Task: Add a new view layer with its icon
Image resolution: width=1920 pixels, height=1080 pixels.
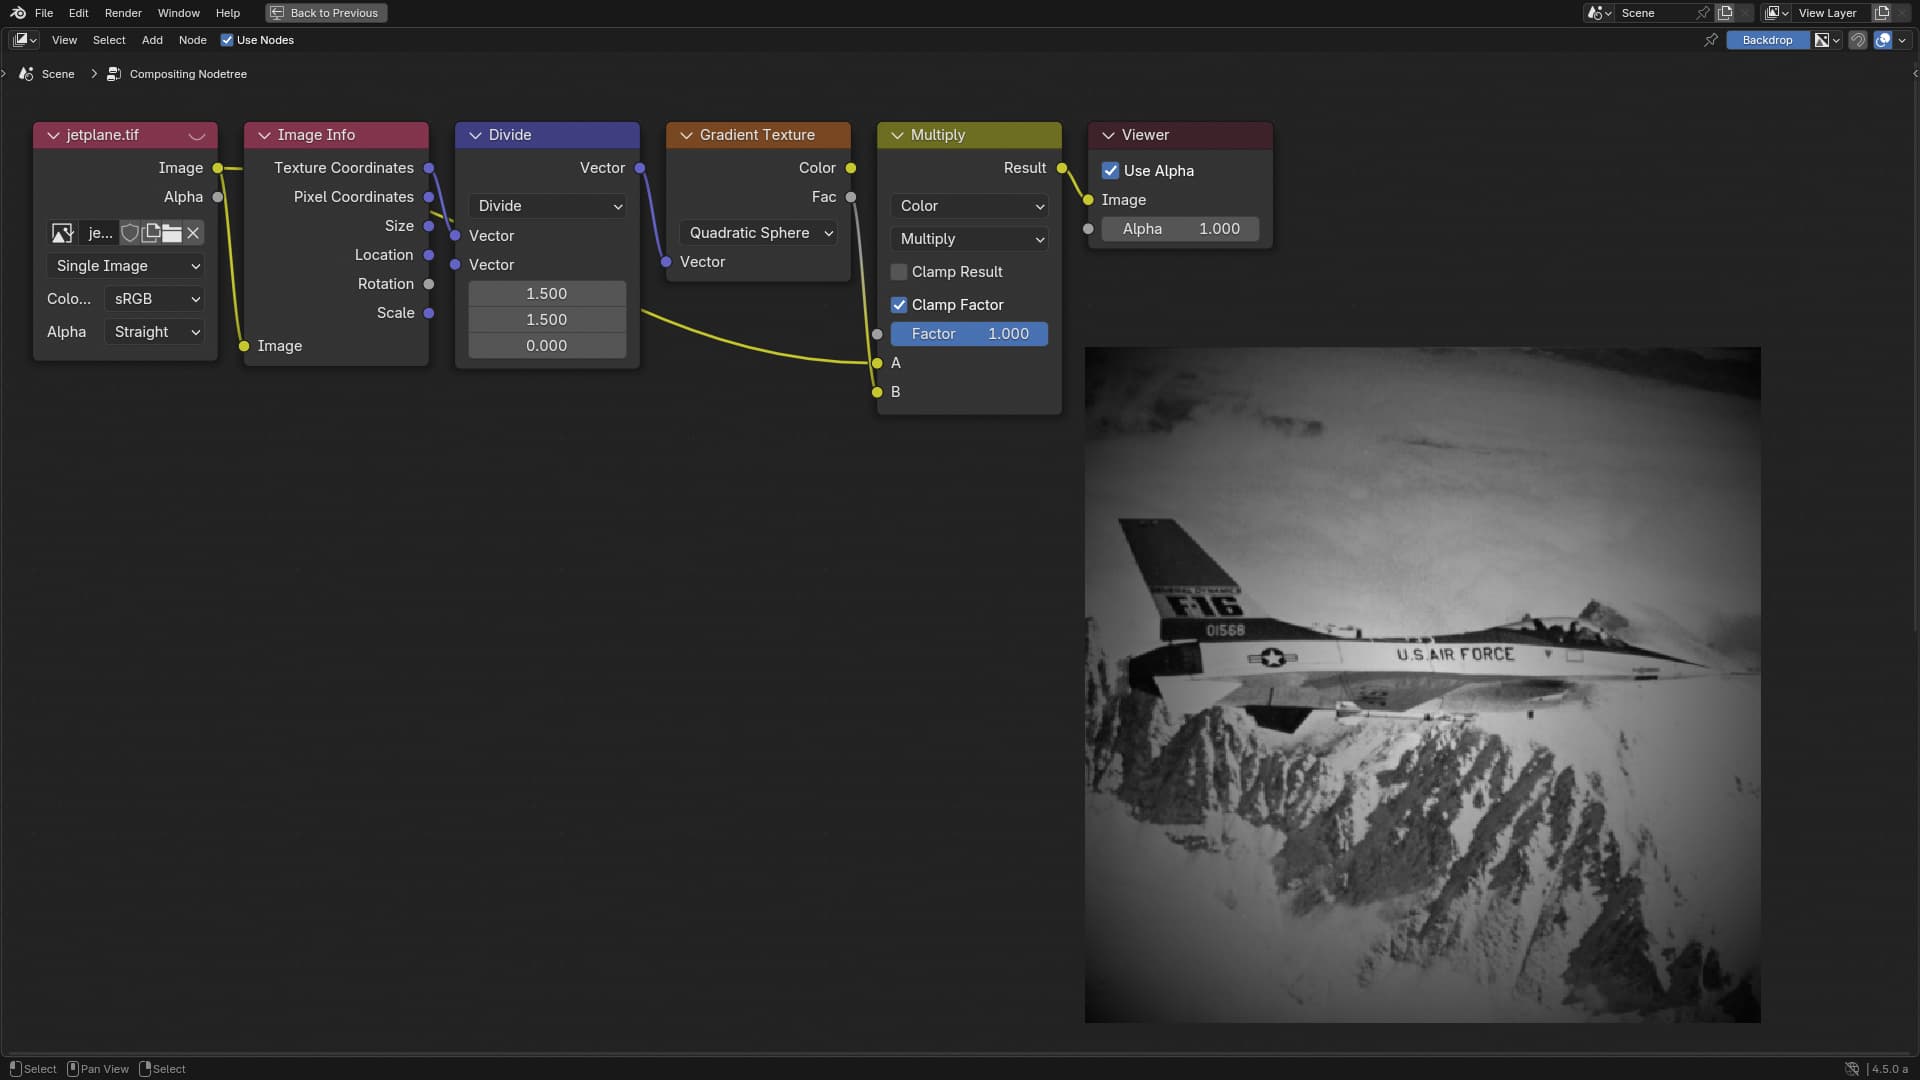Action: point(1882,13)
